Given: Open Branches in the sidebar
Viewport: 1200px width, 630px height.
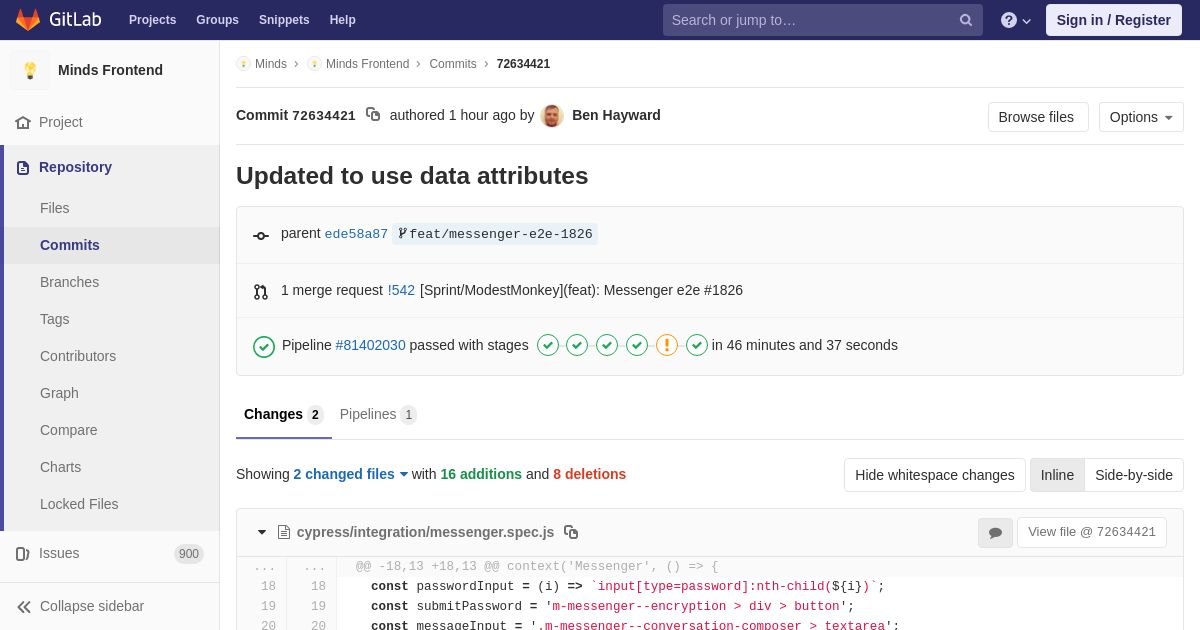Looking at the screenshot, I should click(110, 282).
